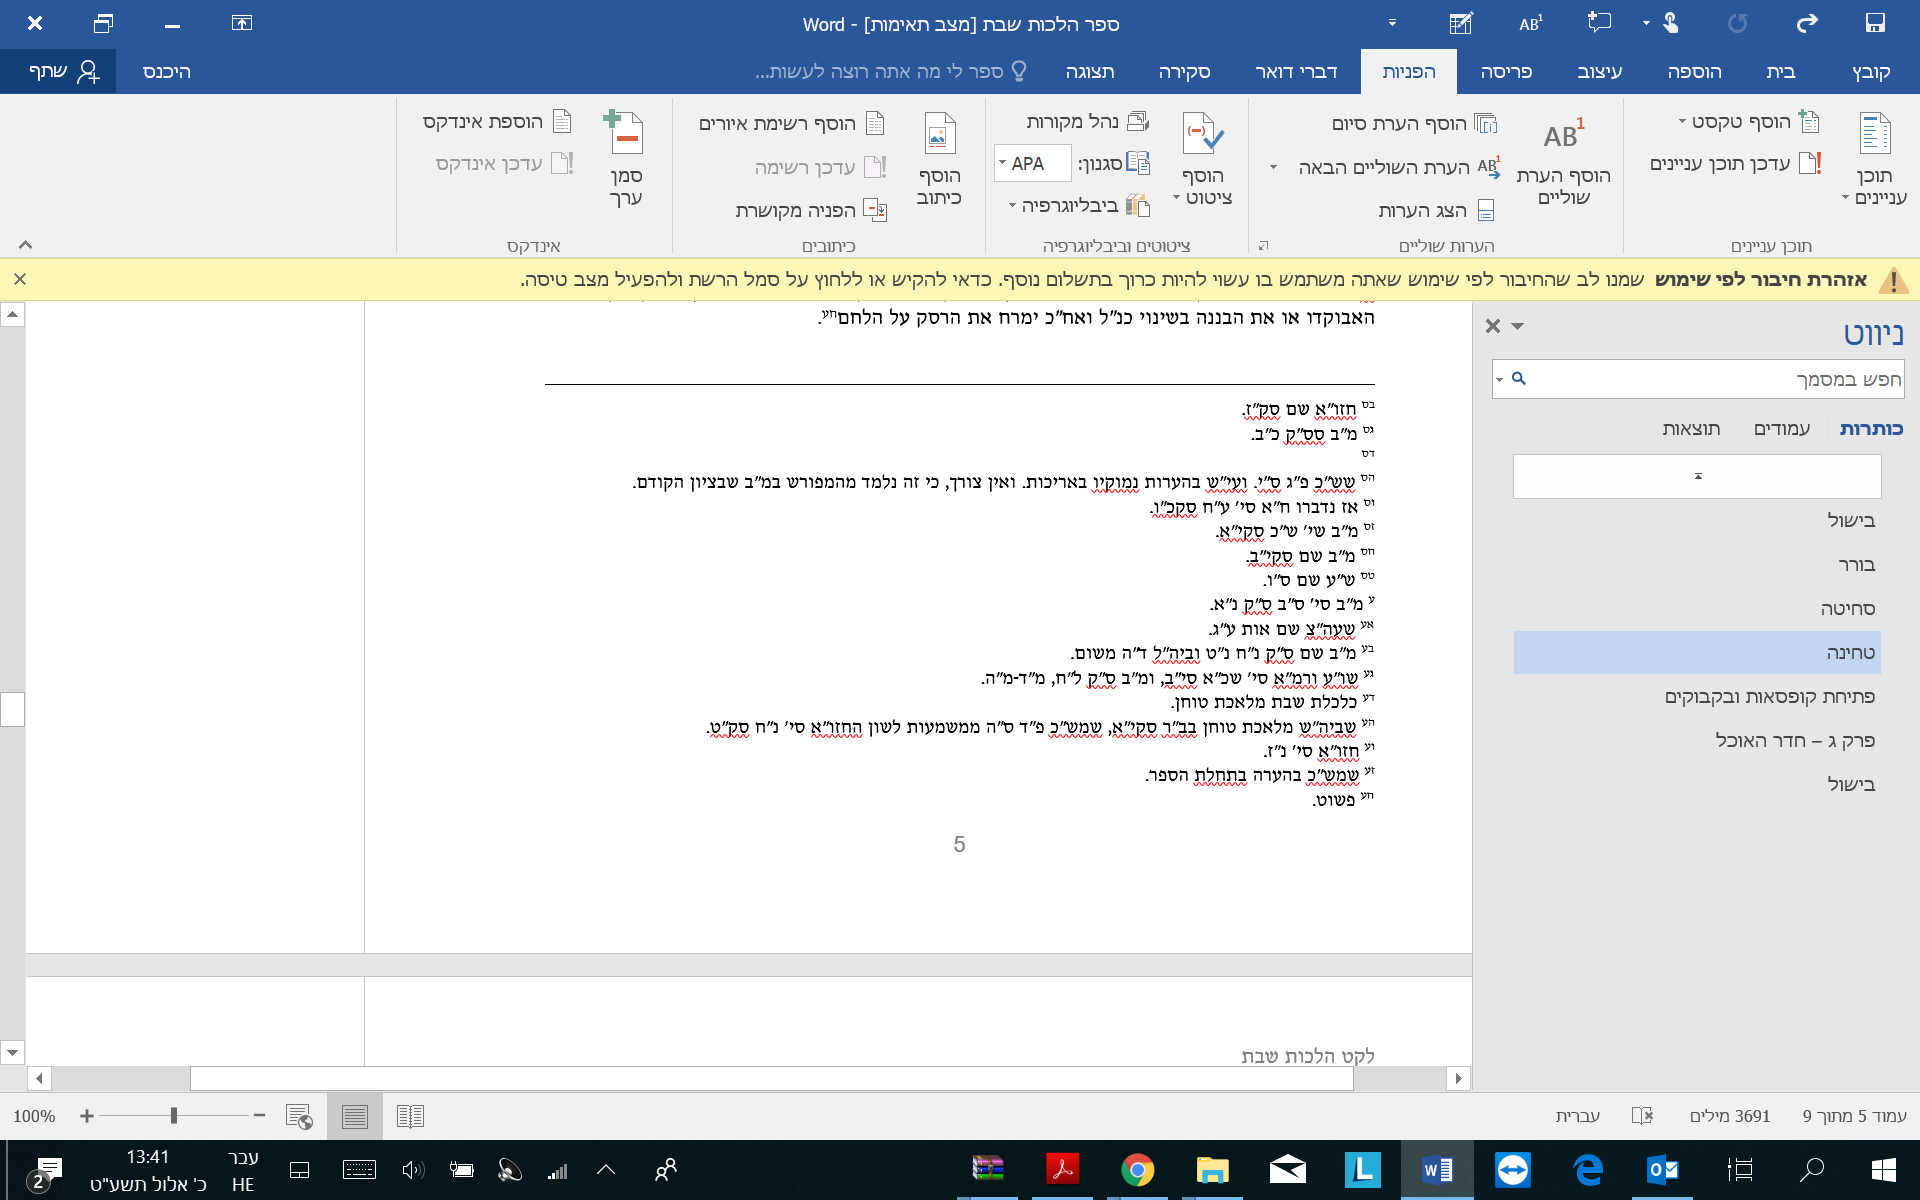The width and height of the screenshot is (1920, 1200).
Task: Switch to the Pages tab in navigation (עמודים)
Action: pyautogui.click(x=1781, y=428)
